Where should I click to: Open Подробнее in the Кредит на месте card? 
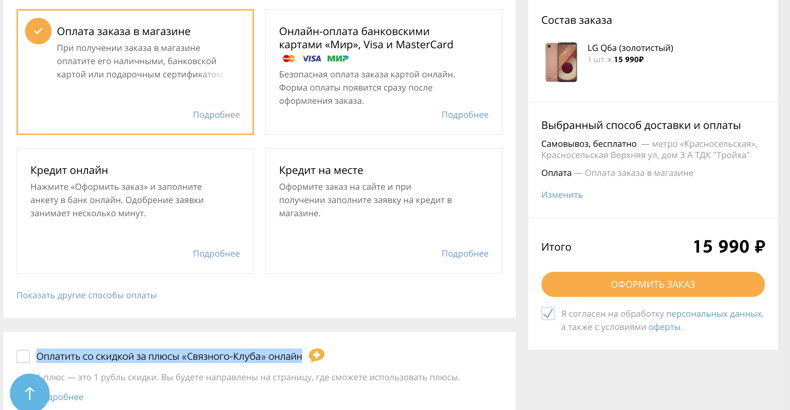point(465,254)
